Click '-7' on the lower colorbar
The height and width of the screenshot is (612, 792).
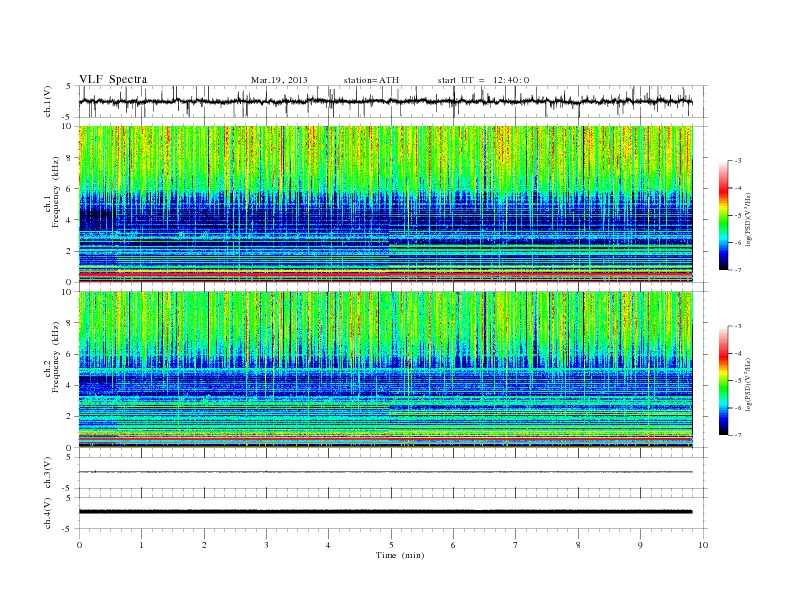(738, 435)
